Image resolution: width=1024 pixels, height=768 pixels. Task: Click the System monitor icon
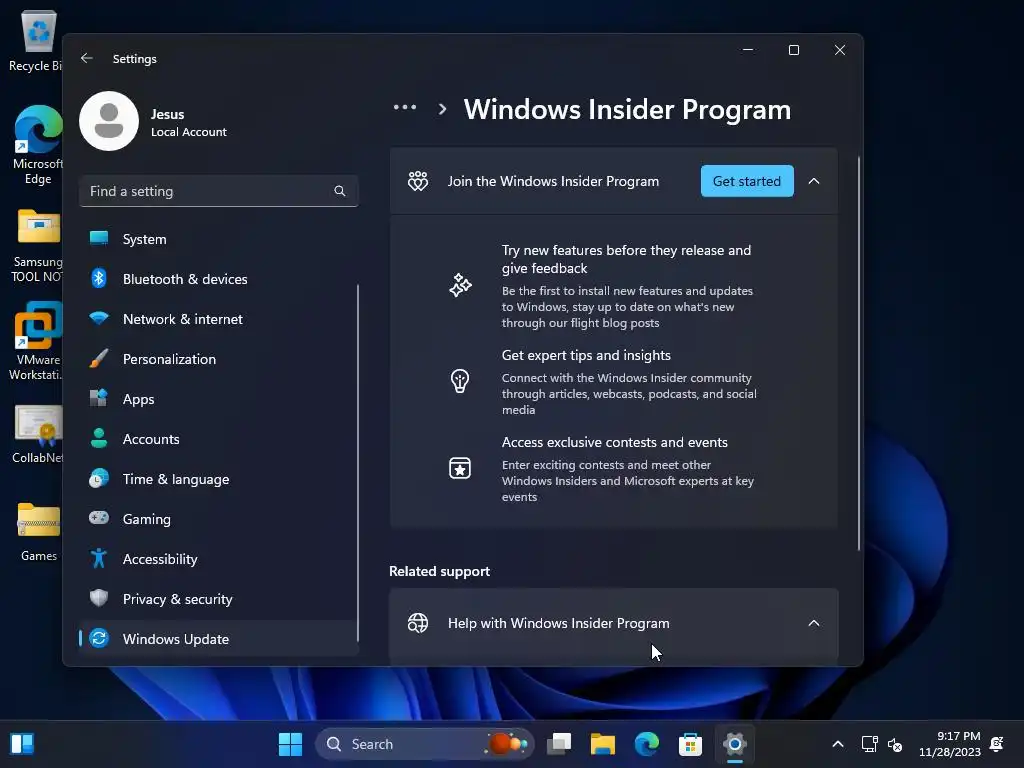pyautogui.click(x=99, y=238)
